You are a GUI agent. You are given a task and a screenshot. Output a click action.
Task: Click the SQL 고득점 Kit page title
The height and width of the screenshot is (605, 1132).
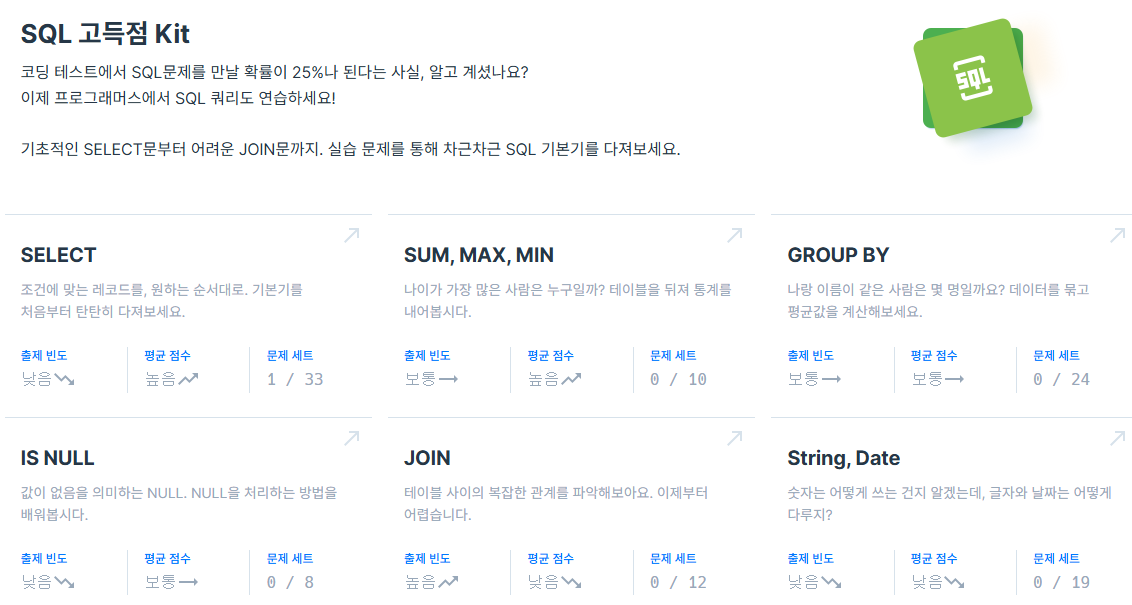(x=105, y=34)
